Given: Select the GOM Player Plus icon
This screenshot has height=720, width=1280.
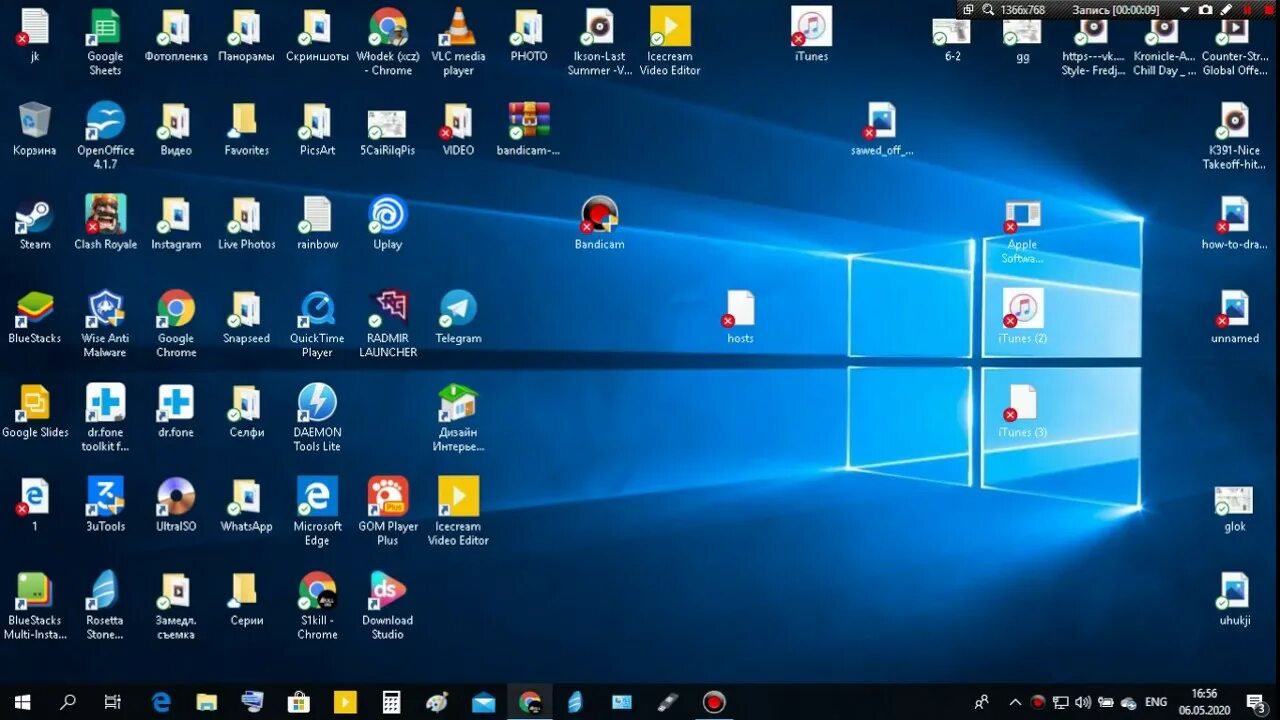Looking at the screenshot, I should tap(387, 511).
